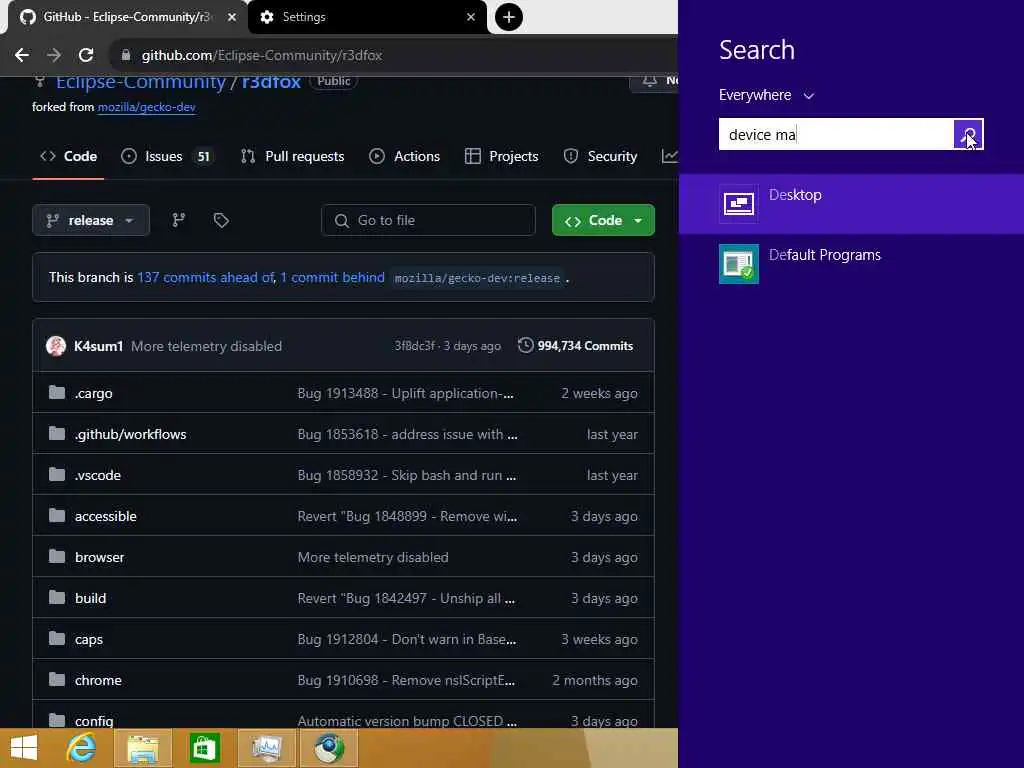Open the Issues tab
This screenshot has height=768, width=1024.
point(167,156)
